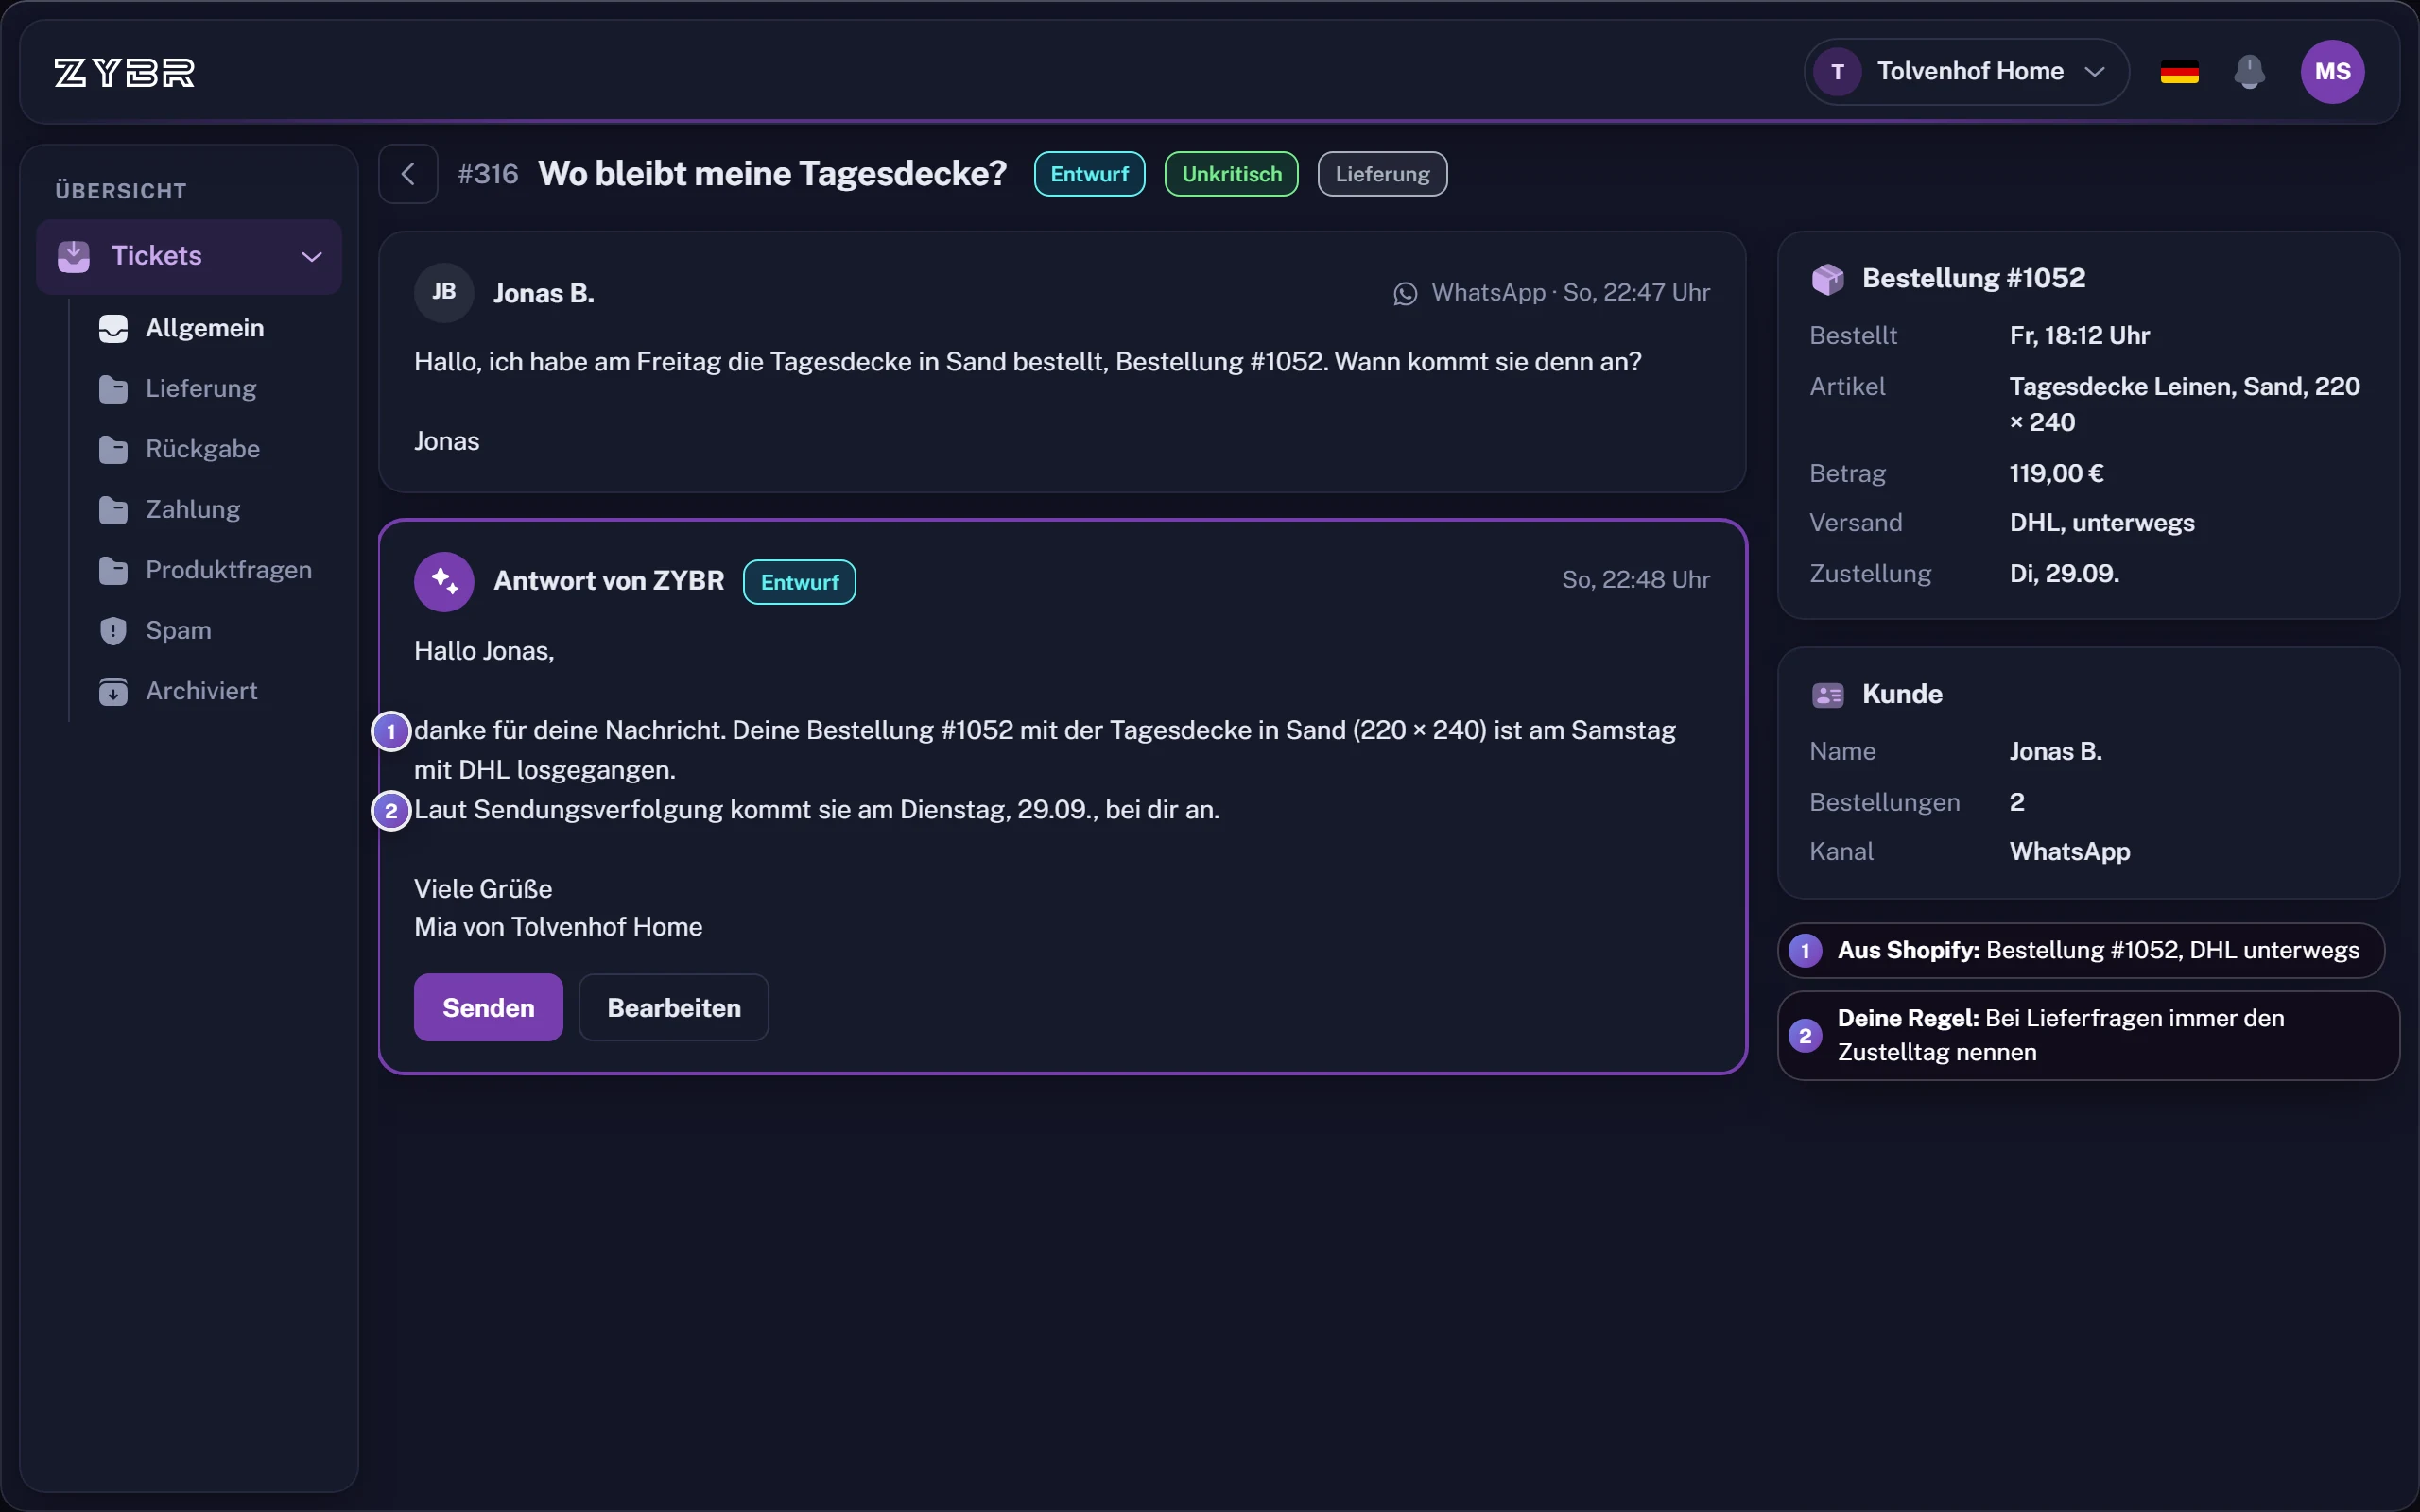Open the Rückgabe tickets folder
2420x1512 pixels.
pos(203,449)
